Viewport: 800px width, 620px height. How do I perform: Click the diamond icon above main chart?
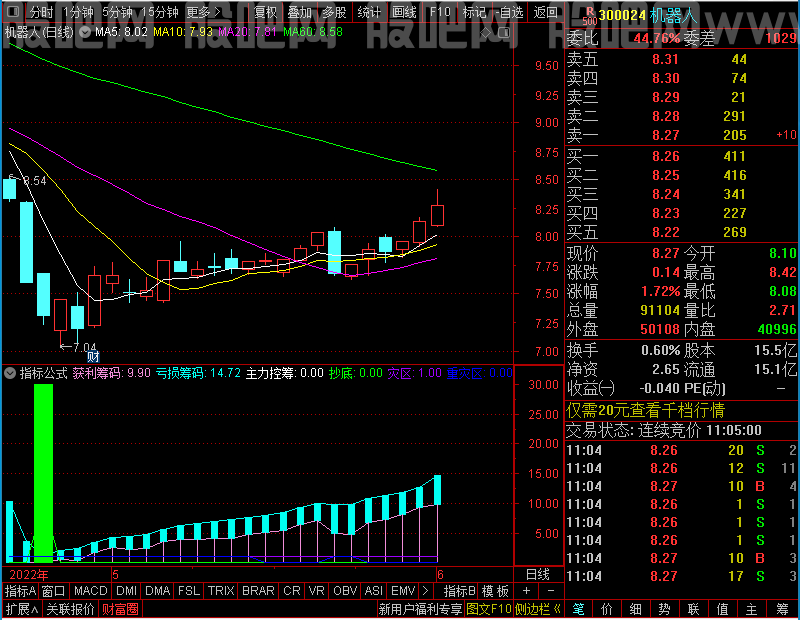[486, 33]
